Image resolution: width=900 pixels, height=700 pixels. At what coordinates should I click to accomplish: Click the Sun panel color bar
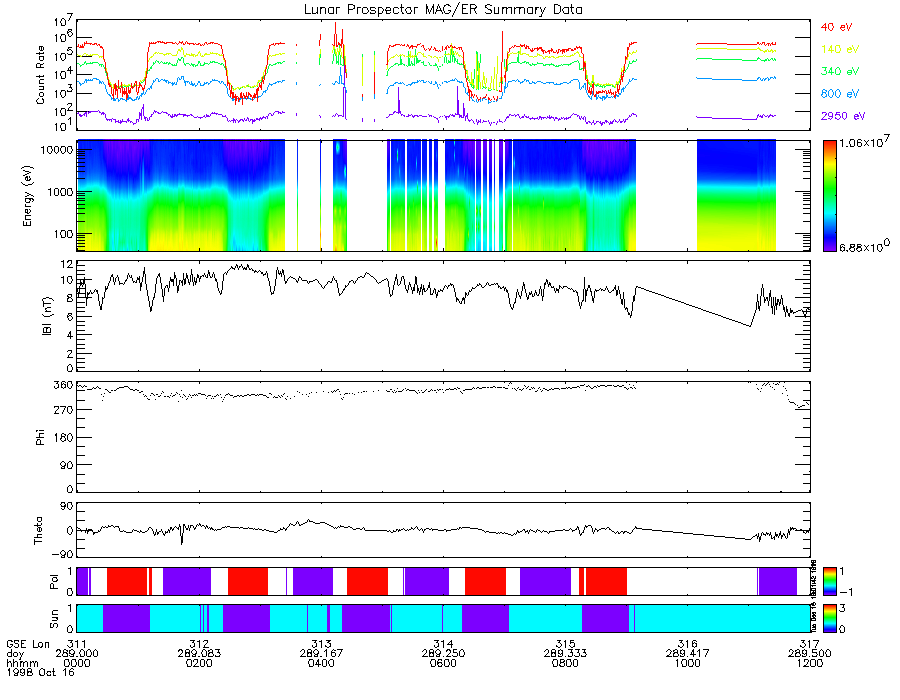click(x=829, y=618)
